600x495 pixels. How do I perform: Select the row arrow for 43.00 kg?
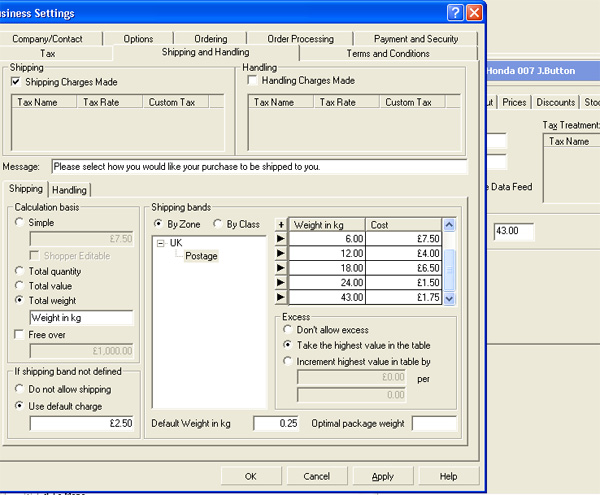pos(281,298)
